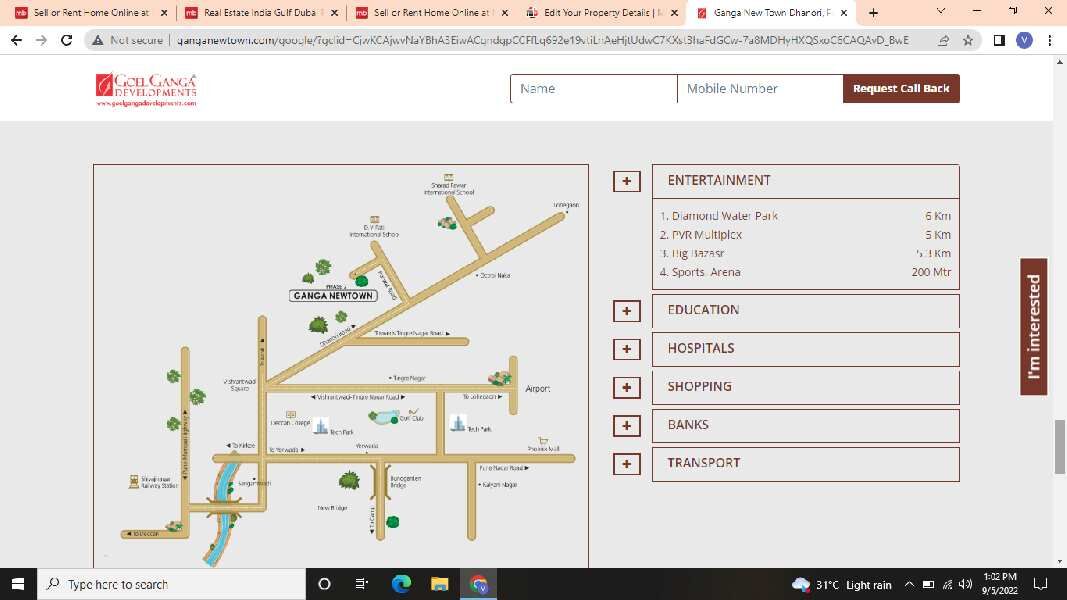Viewport: 1067px width, 600px height.
Task: Open the clock and date flyout
Action: pyautogui.click(x=1000, y=584)
